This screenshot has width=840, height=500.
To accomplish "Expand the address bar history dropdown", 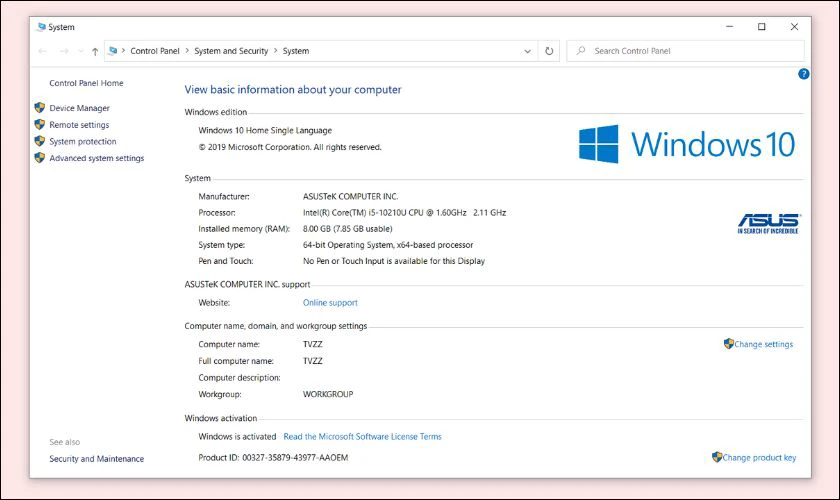I will coord(527,51).
